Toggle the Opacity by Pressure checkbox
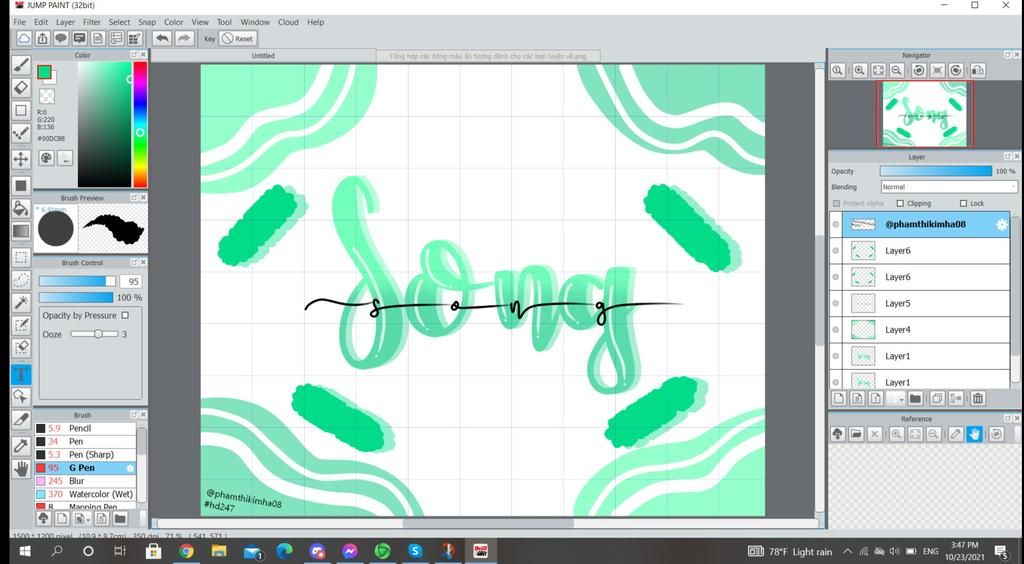The height and width of the screenshot is (564, 1024). (x=125, y=315)
